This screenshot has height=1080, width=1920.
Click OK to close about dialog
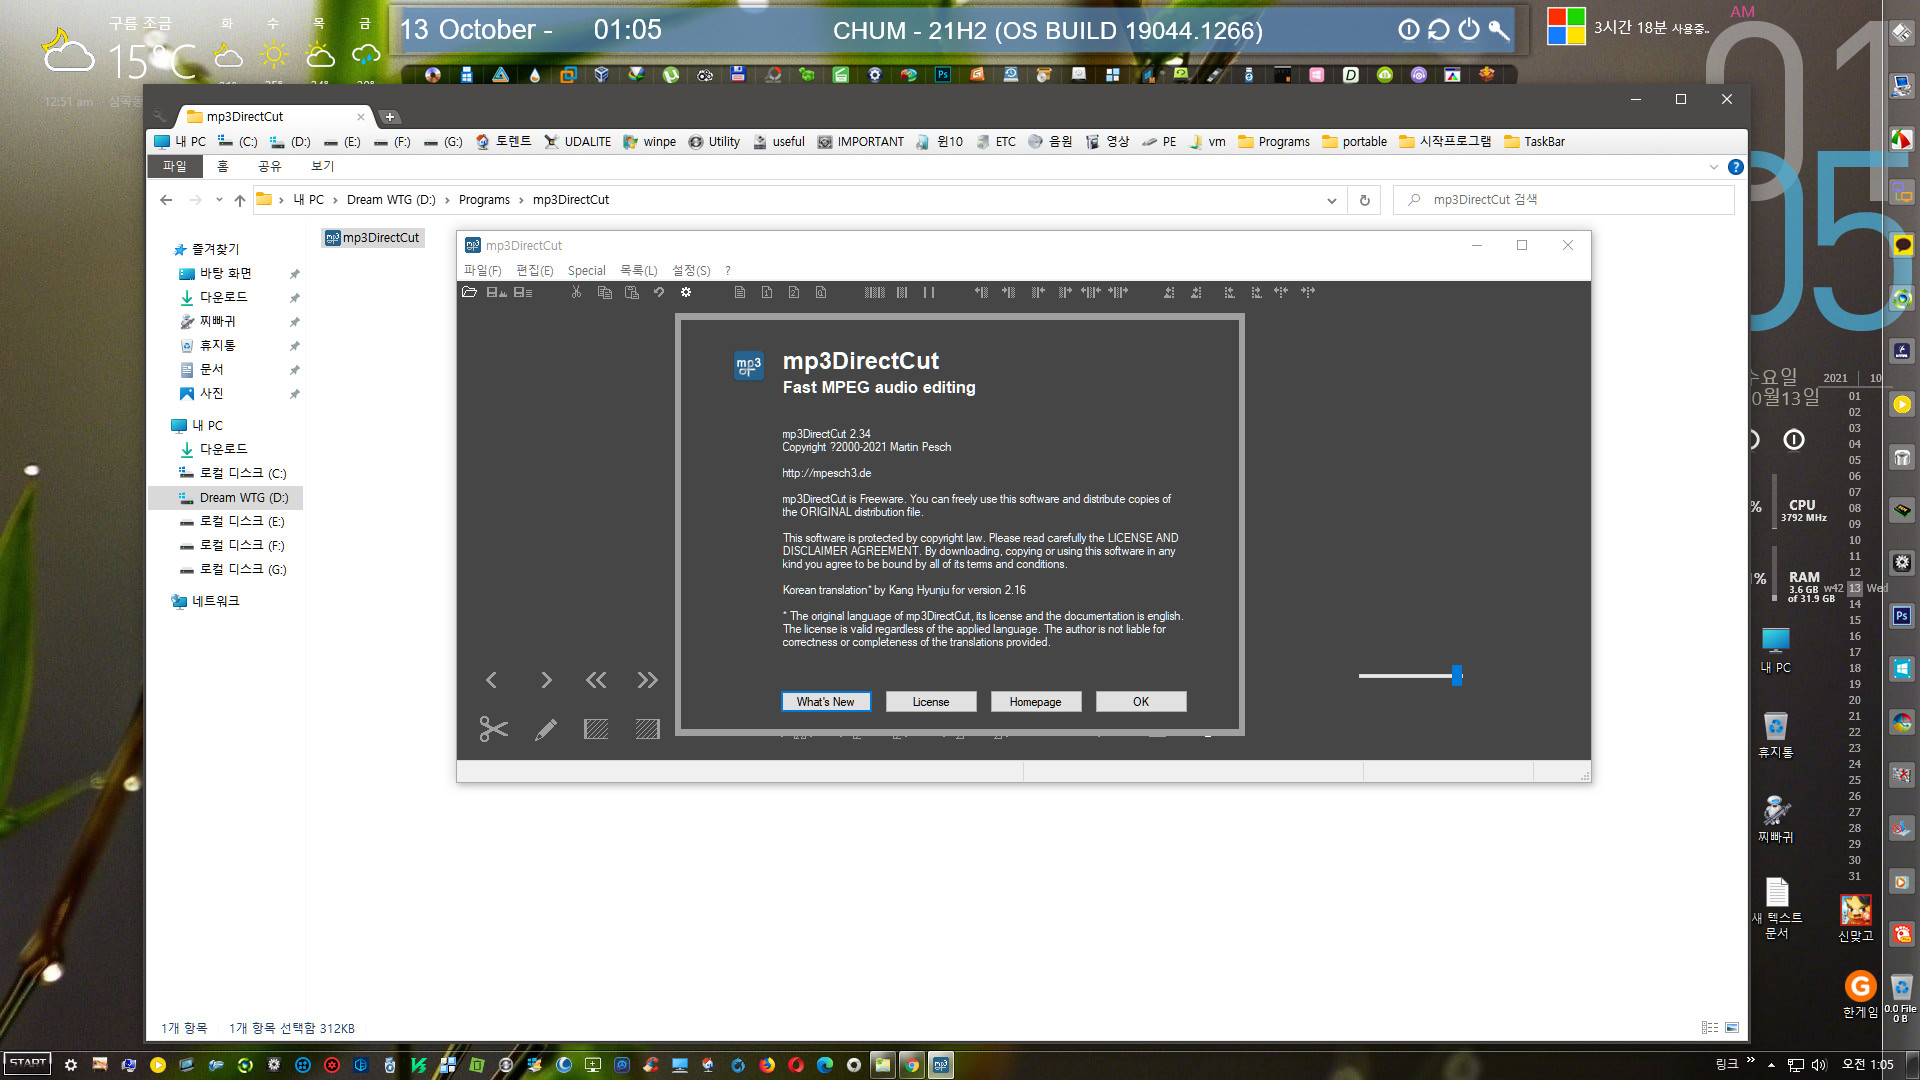click(1141, 701)
